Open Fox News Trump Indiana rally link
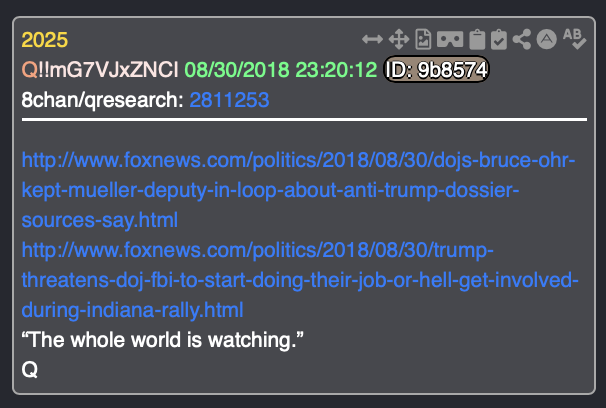The image size is (606, 408). tap(300, 280)
